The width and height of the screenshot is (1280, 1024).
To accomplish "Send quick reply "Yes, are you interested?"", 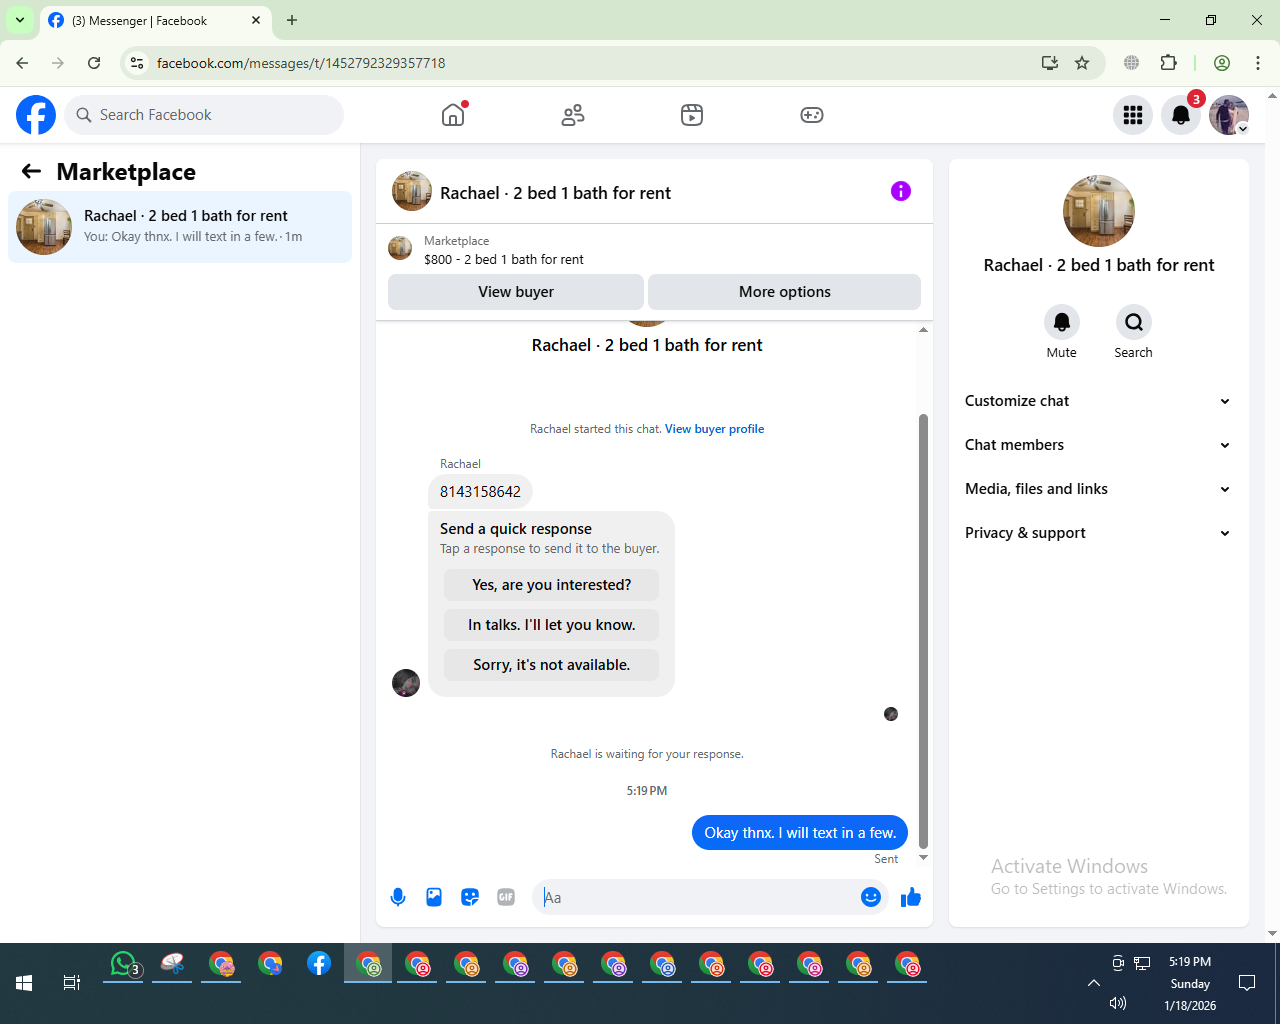I will tap(552, 585).
